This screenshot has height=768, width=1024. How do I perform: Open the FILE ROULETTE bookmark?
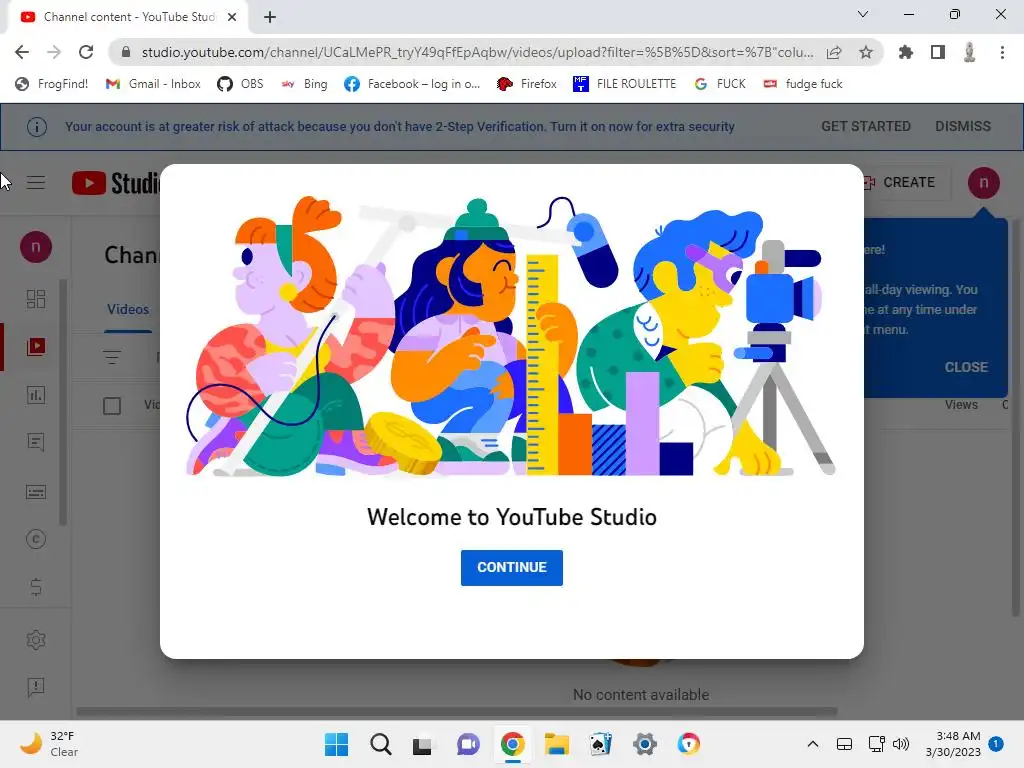coord(624,84)
